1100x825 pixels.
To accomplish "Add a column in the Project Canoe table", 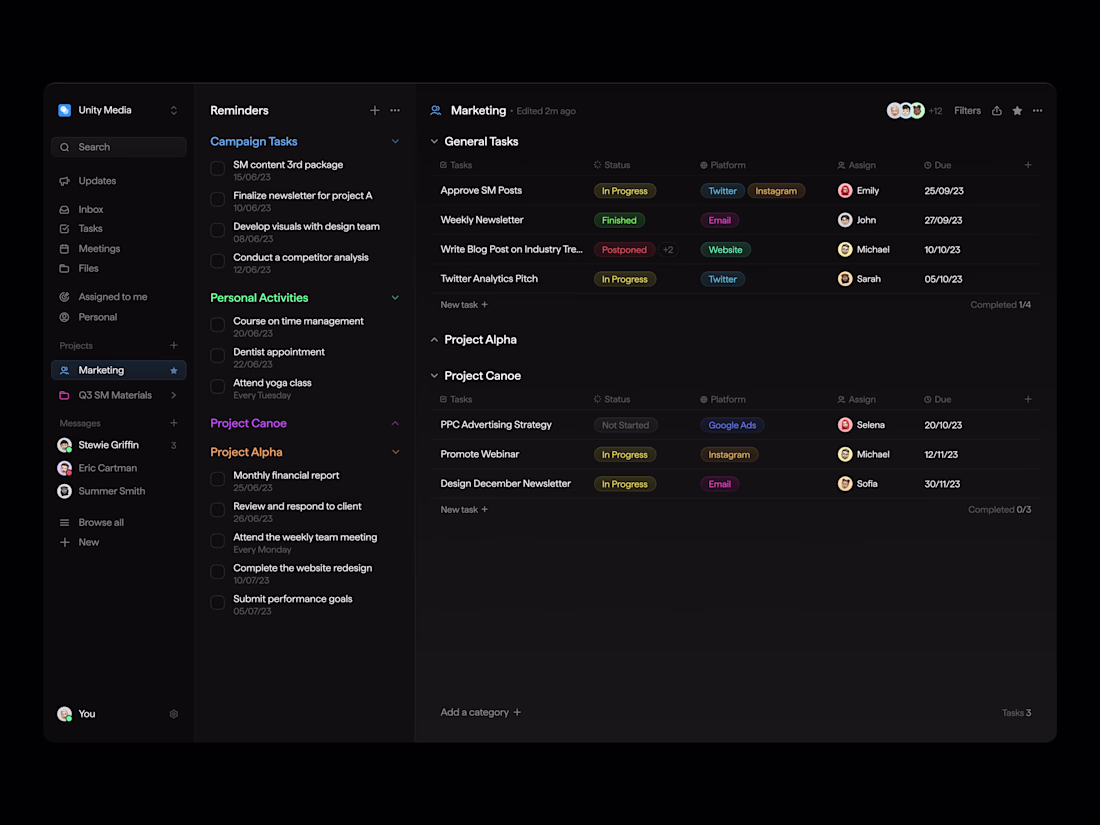I will pyautogui.click(x=1028, y=399).
